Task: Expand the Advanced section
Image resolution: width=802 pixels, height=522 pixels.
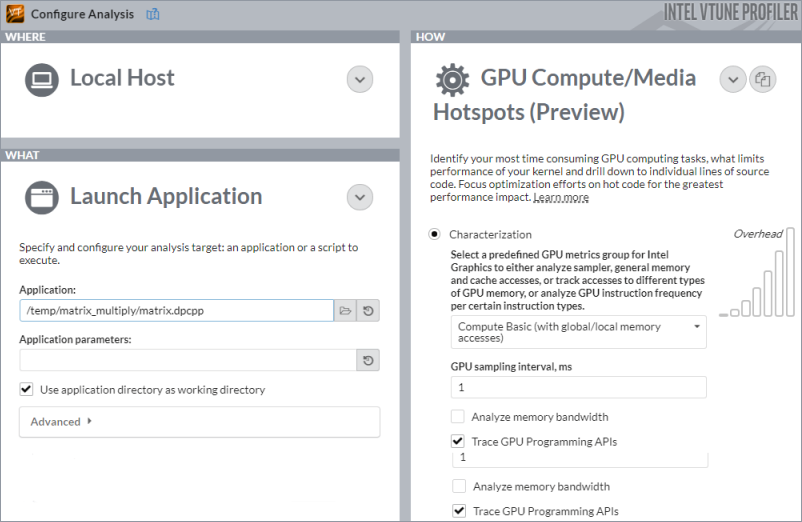Action: [61, 422]
